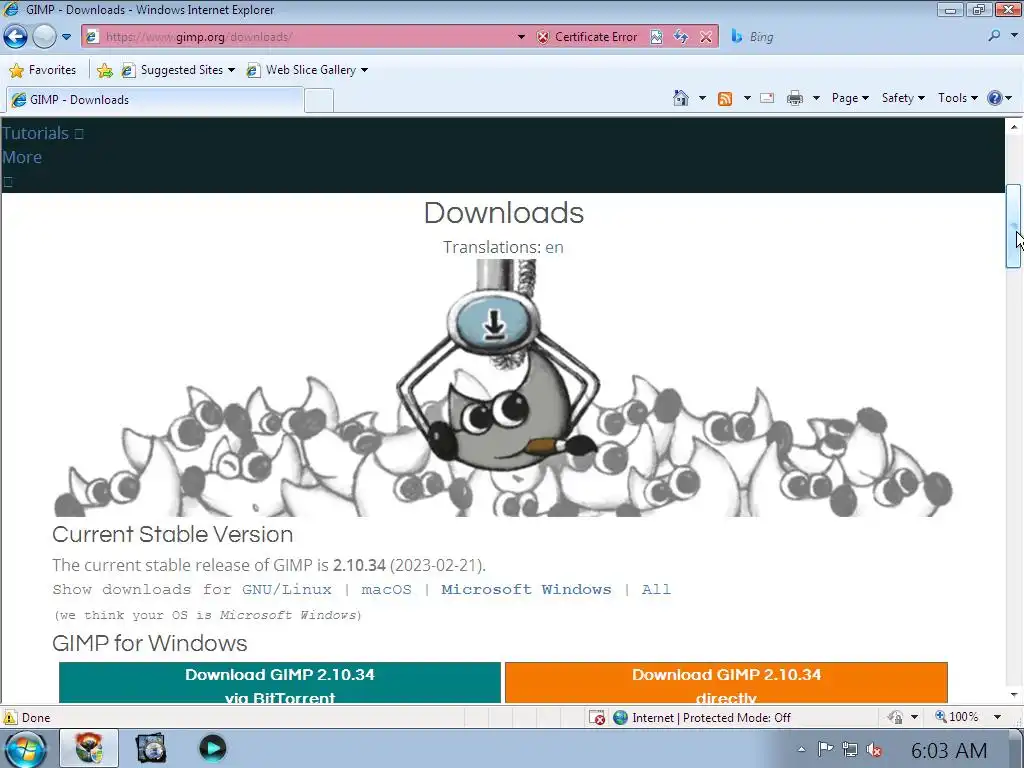Click the Stop loading X icon
The height and width of the screenshot is (768, 1024).
[x=706, y=37]
